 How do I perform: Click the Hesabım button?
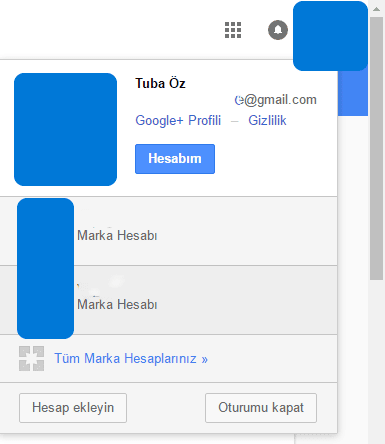click(x=175, y=159)
